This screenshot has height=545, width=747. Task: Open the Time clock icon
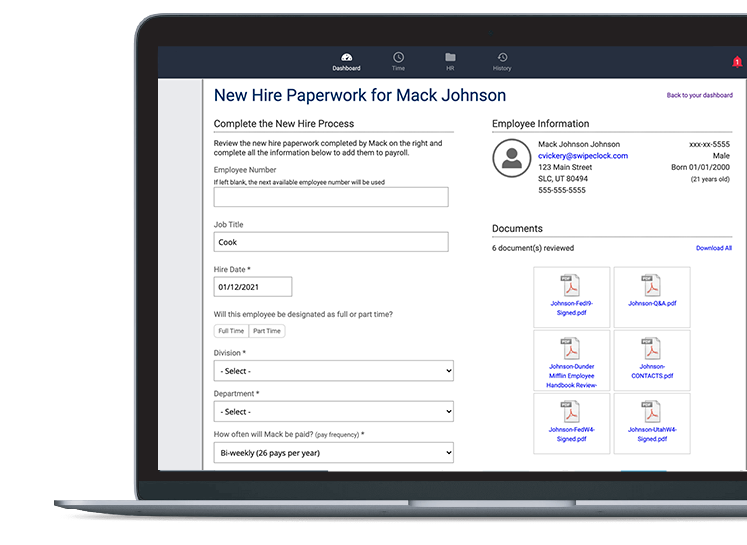pos(398,57)
